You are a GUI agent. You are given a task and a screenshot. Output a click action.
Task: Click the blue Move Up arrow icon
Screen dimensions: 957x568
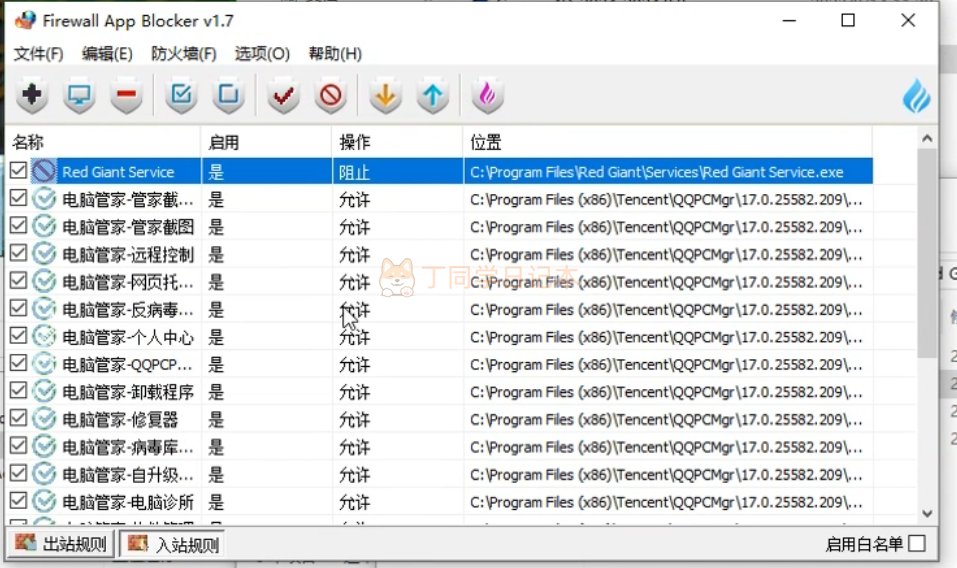coord(433,95)
